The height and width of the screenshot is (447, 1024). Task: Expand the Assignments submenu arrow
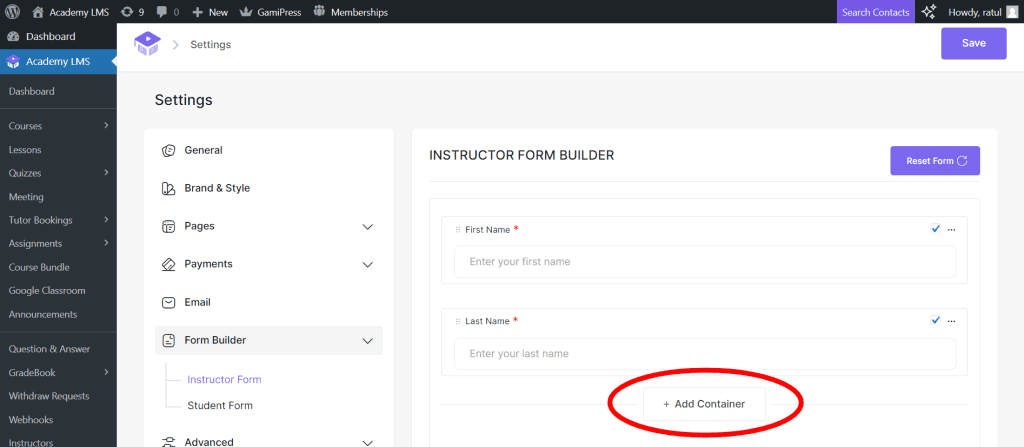coord(106,243)
